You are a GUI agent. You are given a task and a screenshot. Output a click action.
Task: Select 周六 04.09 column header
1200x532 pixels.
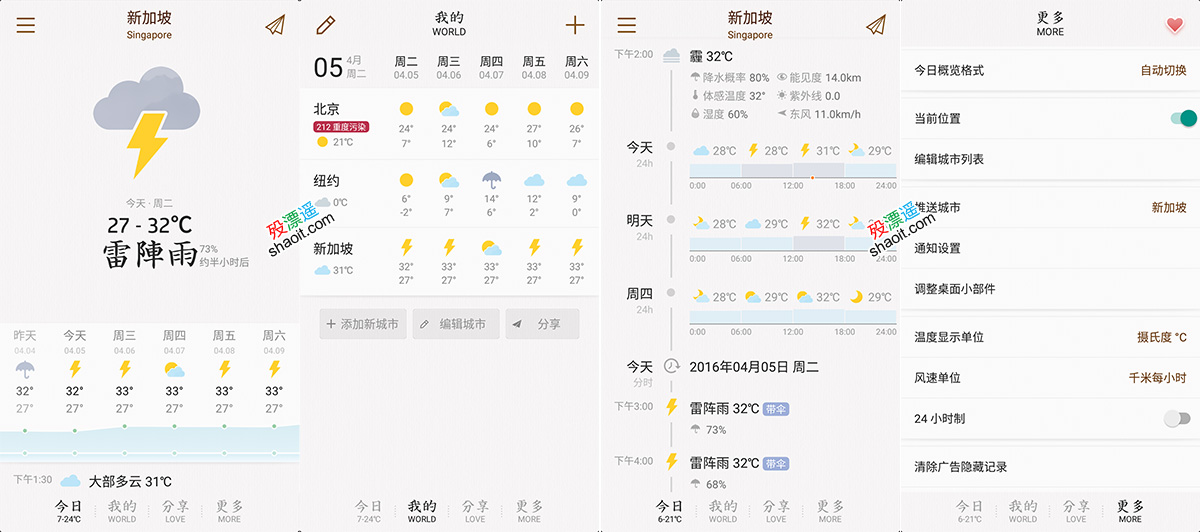(576, 67)
